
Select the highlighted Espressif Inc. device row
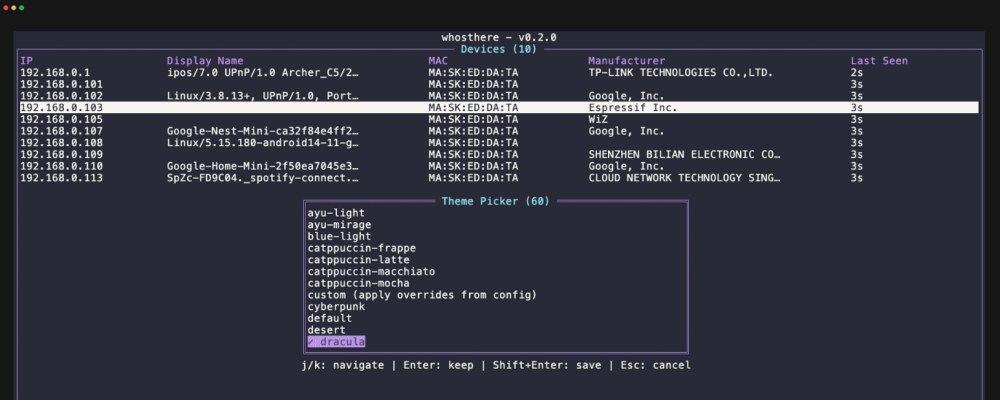500,107
